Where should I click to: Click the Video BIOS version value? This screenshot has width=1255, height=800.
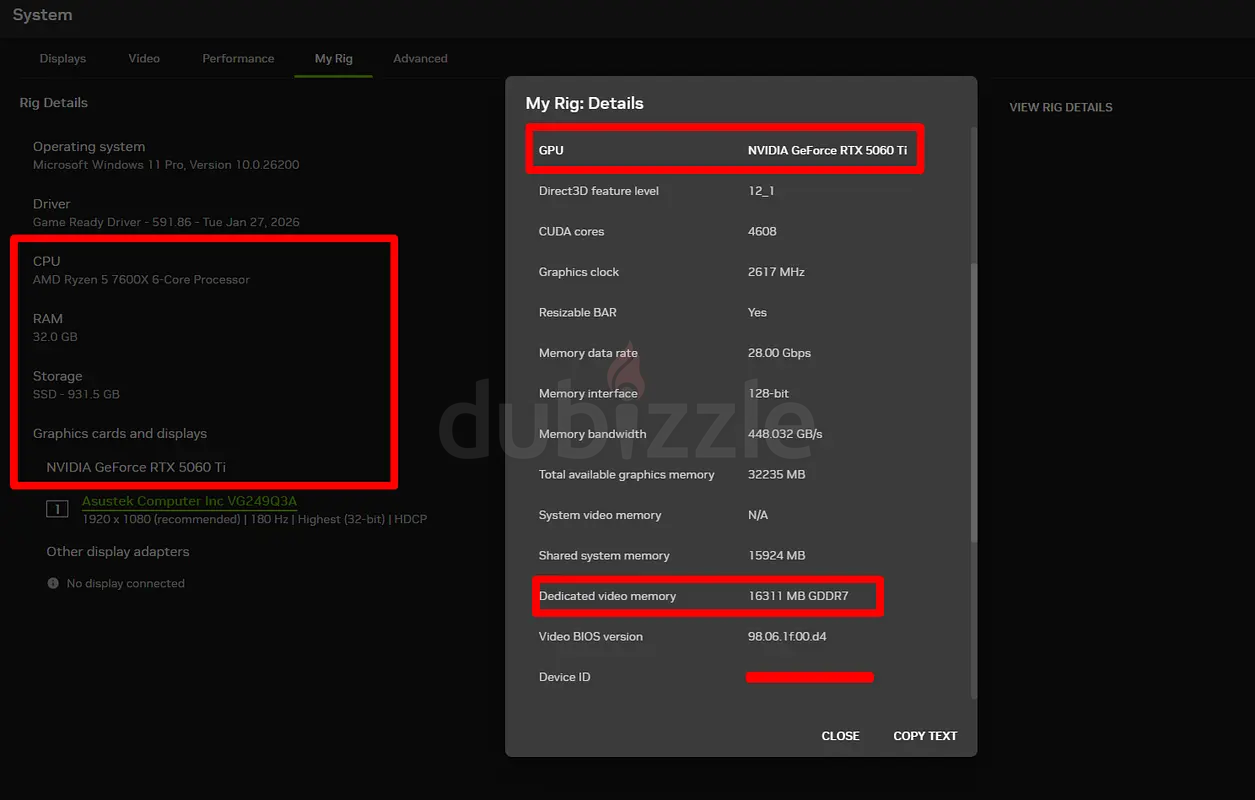(787, 637)
